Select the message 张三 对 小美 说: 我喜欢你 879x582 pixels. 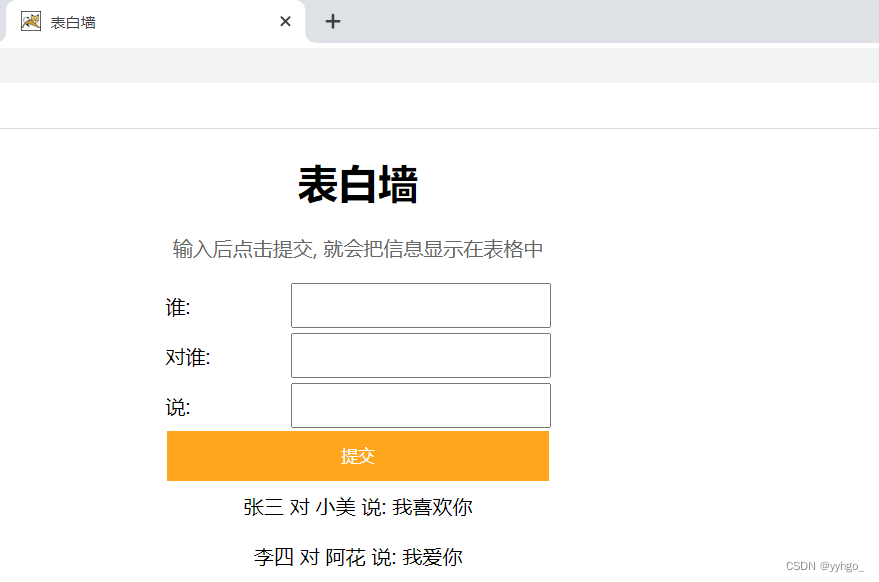(360, 508)
